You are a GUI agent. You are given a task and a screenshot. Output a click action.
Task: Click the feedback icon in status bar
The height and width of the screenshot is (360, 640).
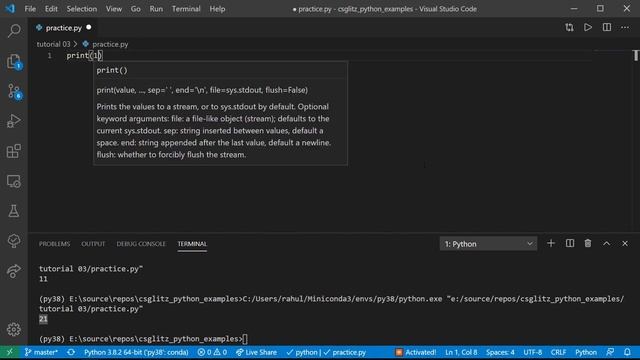(610, 352)
